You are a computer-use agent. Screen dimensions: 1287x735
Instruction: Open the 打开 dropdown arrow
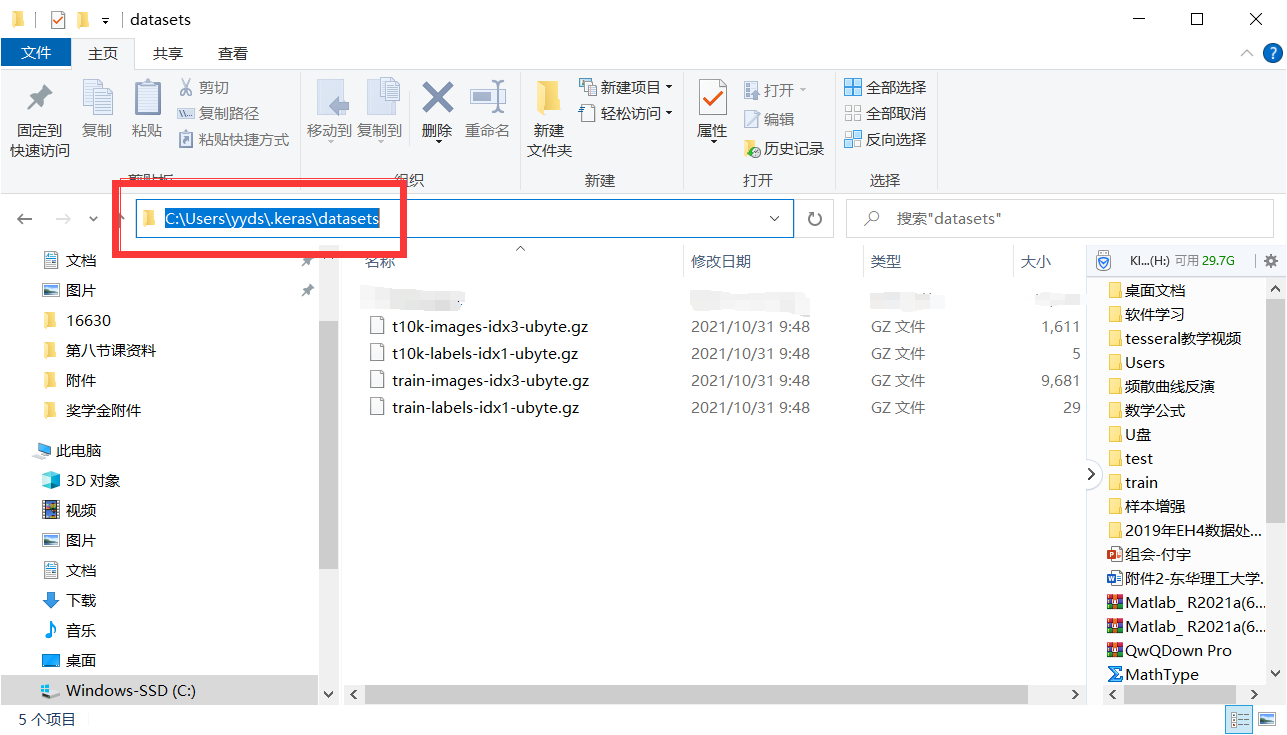point(803,88)
